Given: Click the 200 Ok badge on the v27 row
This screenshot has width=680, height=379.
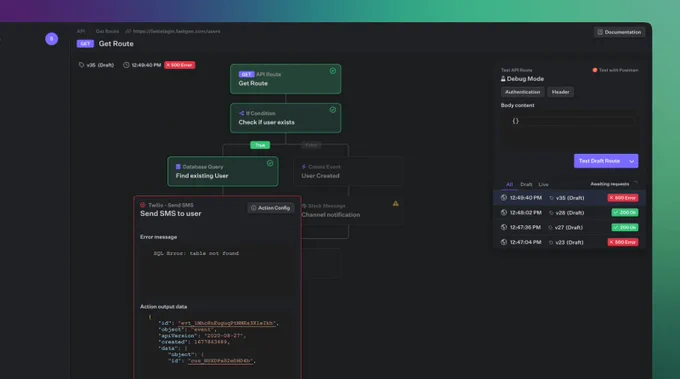Looking at the screenshot, I should (625, 227).
